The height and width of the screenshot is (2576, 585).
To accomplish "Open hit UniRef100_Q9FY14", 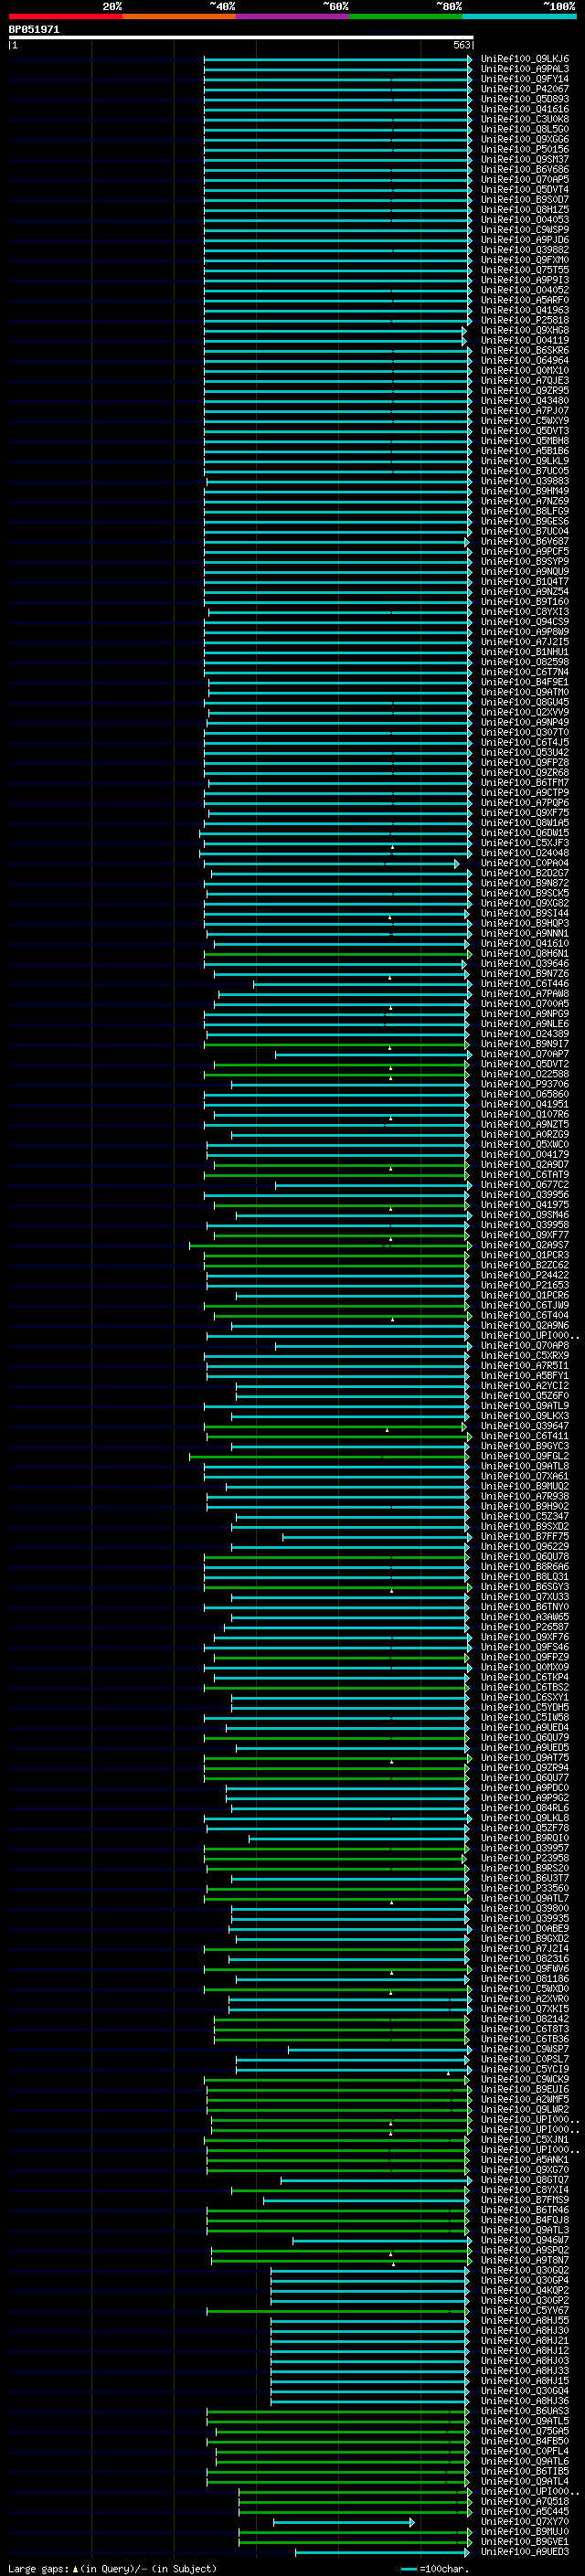I will (525, 79).
